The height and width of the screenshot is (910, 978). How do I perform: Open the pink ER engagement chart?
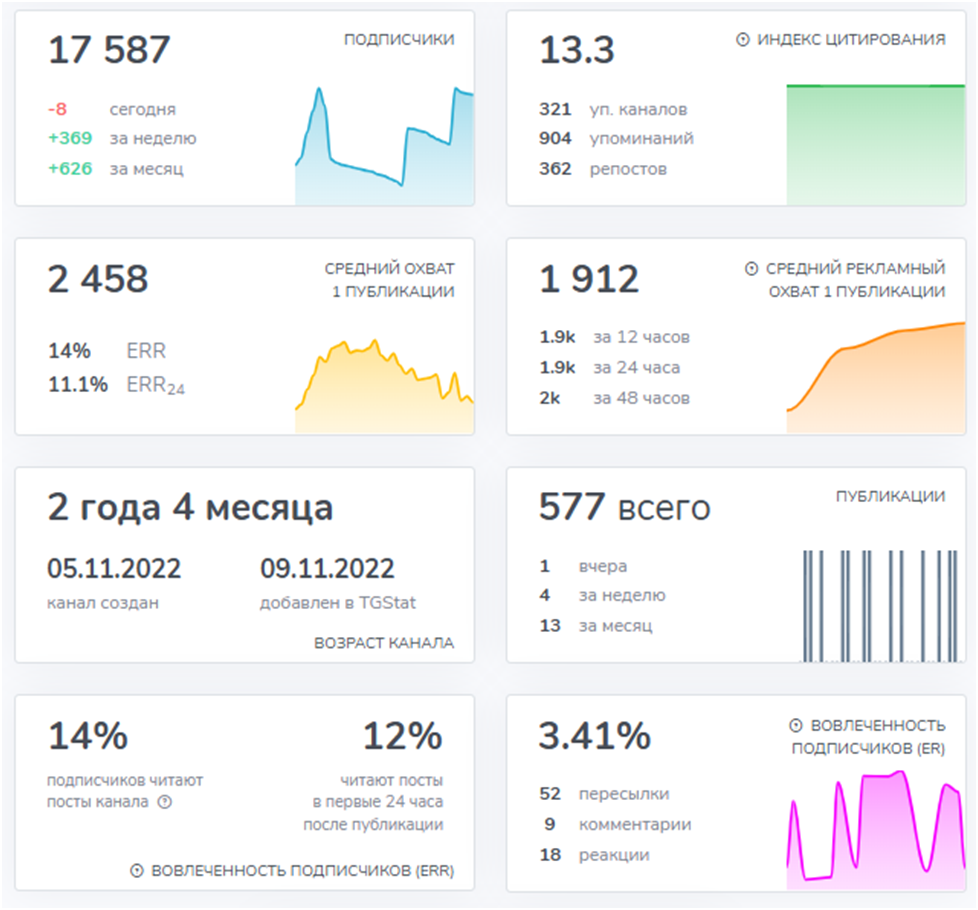[875, 828]
